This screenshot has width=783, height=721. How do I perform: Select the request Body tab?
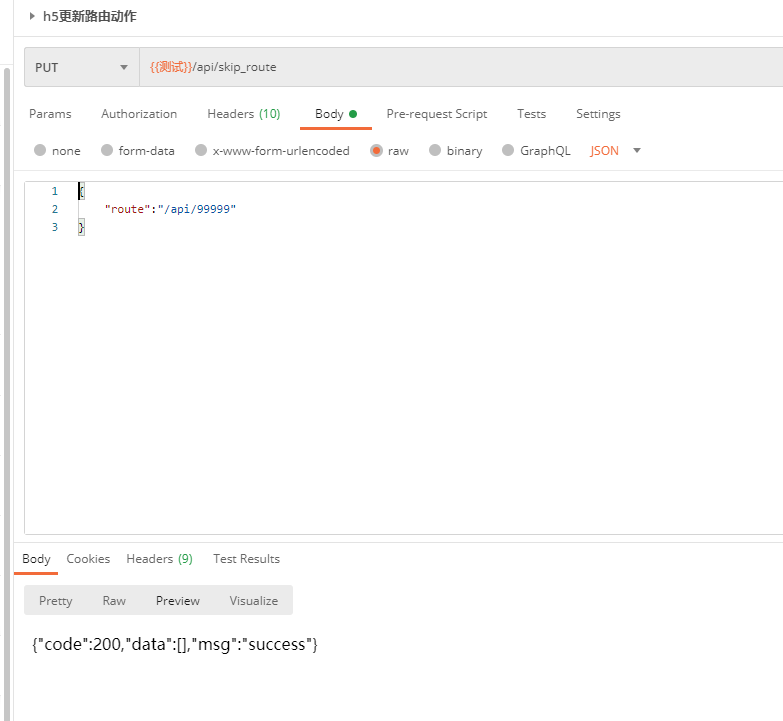click(x=336, y=114)
